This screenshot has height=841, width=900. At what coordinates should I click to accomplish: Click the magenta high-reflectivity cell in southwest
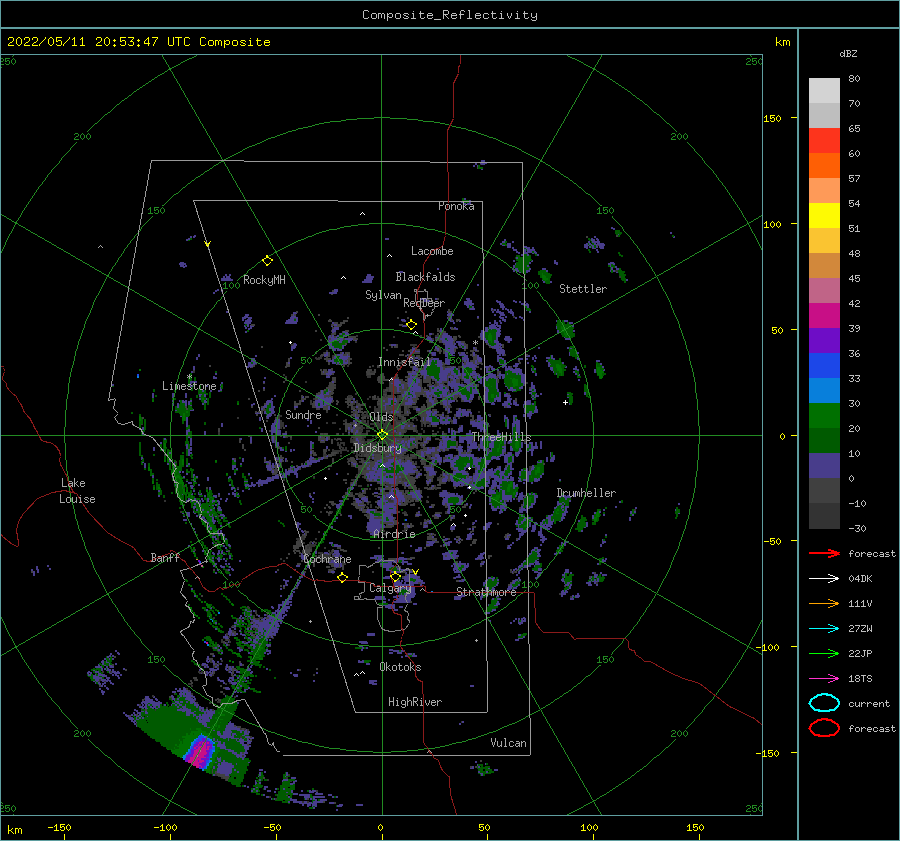(200, 751)
